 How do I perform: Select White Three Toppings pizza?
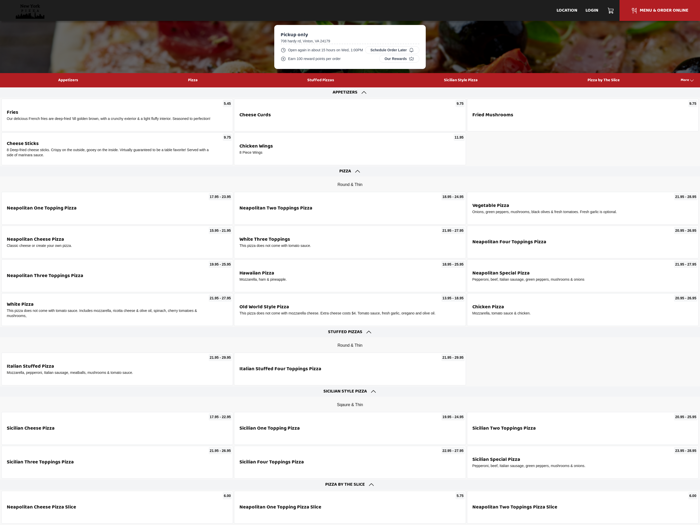350,242
